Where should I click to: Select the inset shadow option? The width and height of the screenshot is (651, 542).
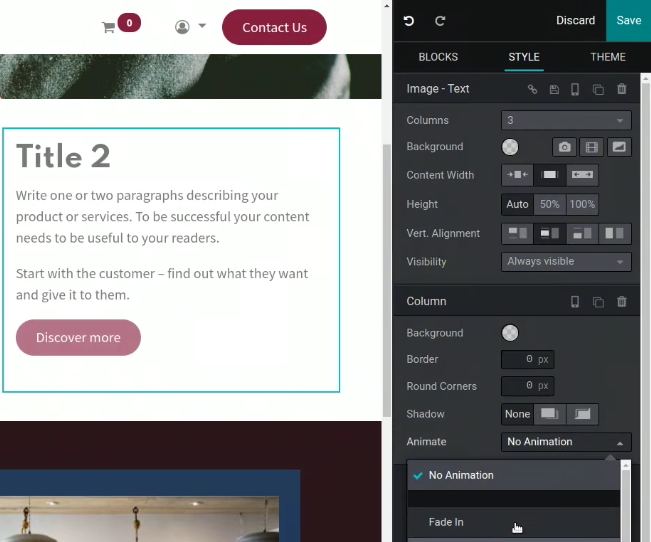click(582, 414)
